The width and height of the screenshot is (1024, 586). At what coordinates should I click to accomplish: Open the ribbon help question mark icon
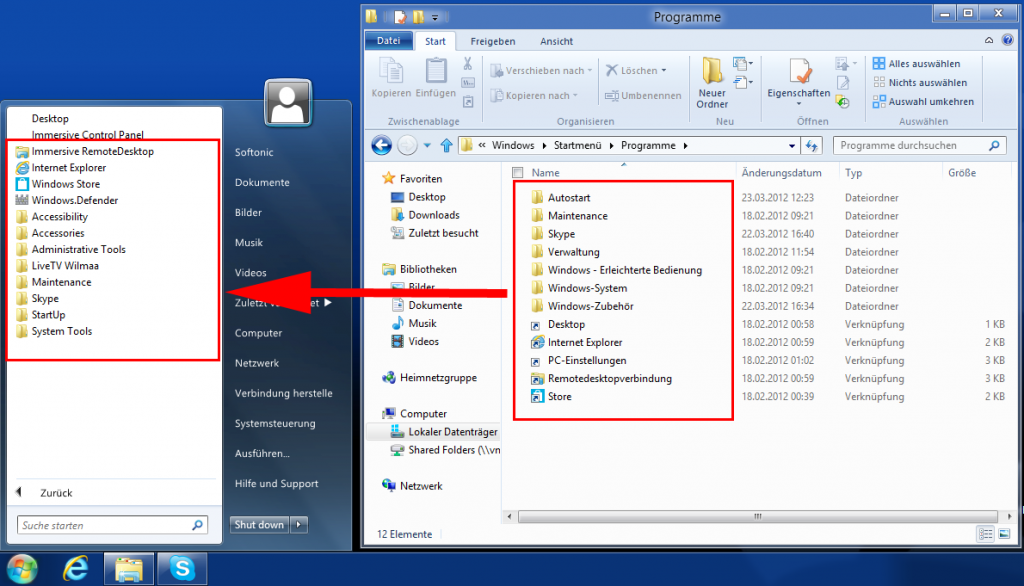(x=1008, y=40)
